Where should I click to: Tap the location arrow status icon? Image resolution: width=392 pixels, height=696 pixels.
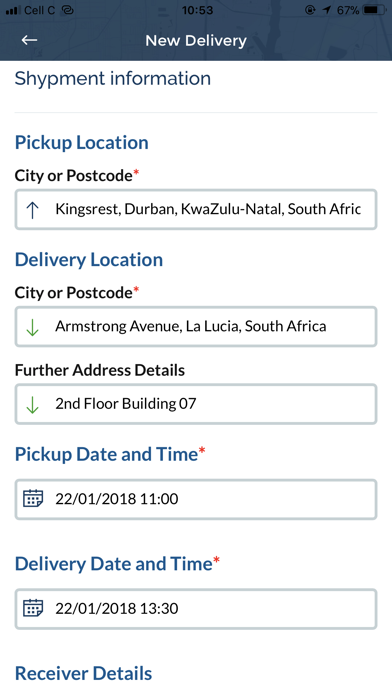[327, 10]
